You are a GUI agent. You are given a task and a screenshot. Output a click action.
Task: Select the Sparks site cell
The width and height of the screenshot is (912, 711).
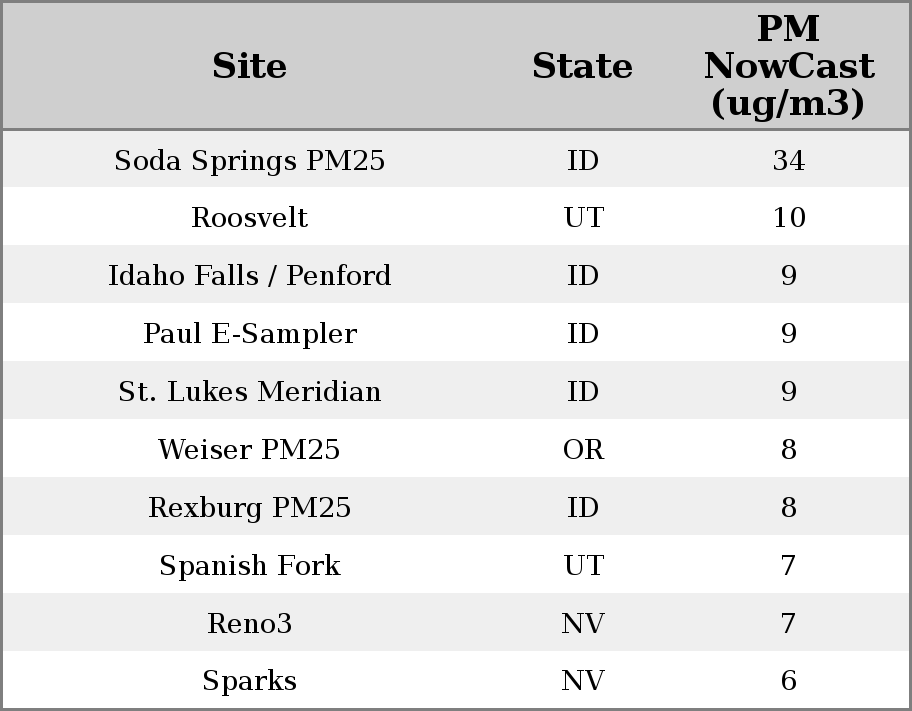click(249, 681)
